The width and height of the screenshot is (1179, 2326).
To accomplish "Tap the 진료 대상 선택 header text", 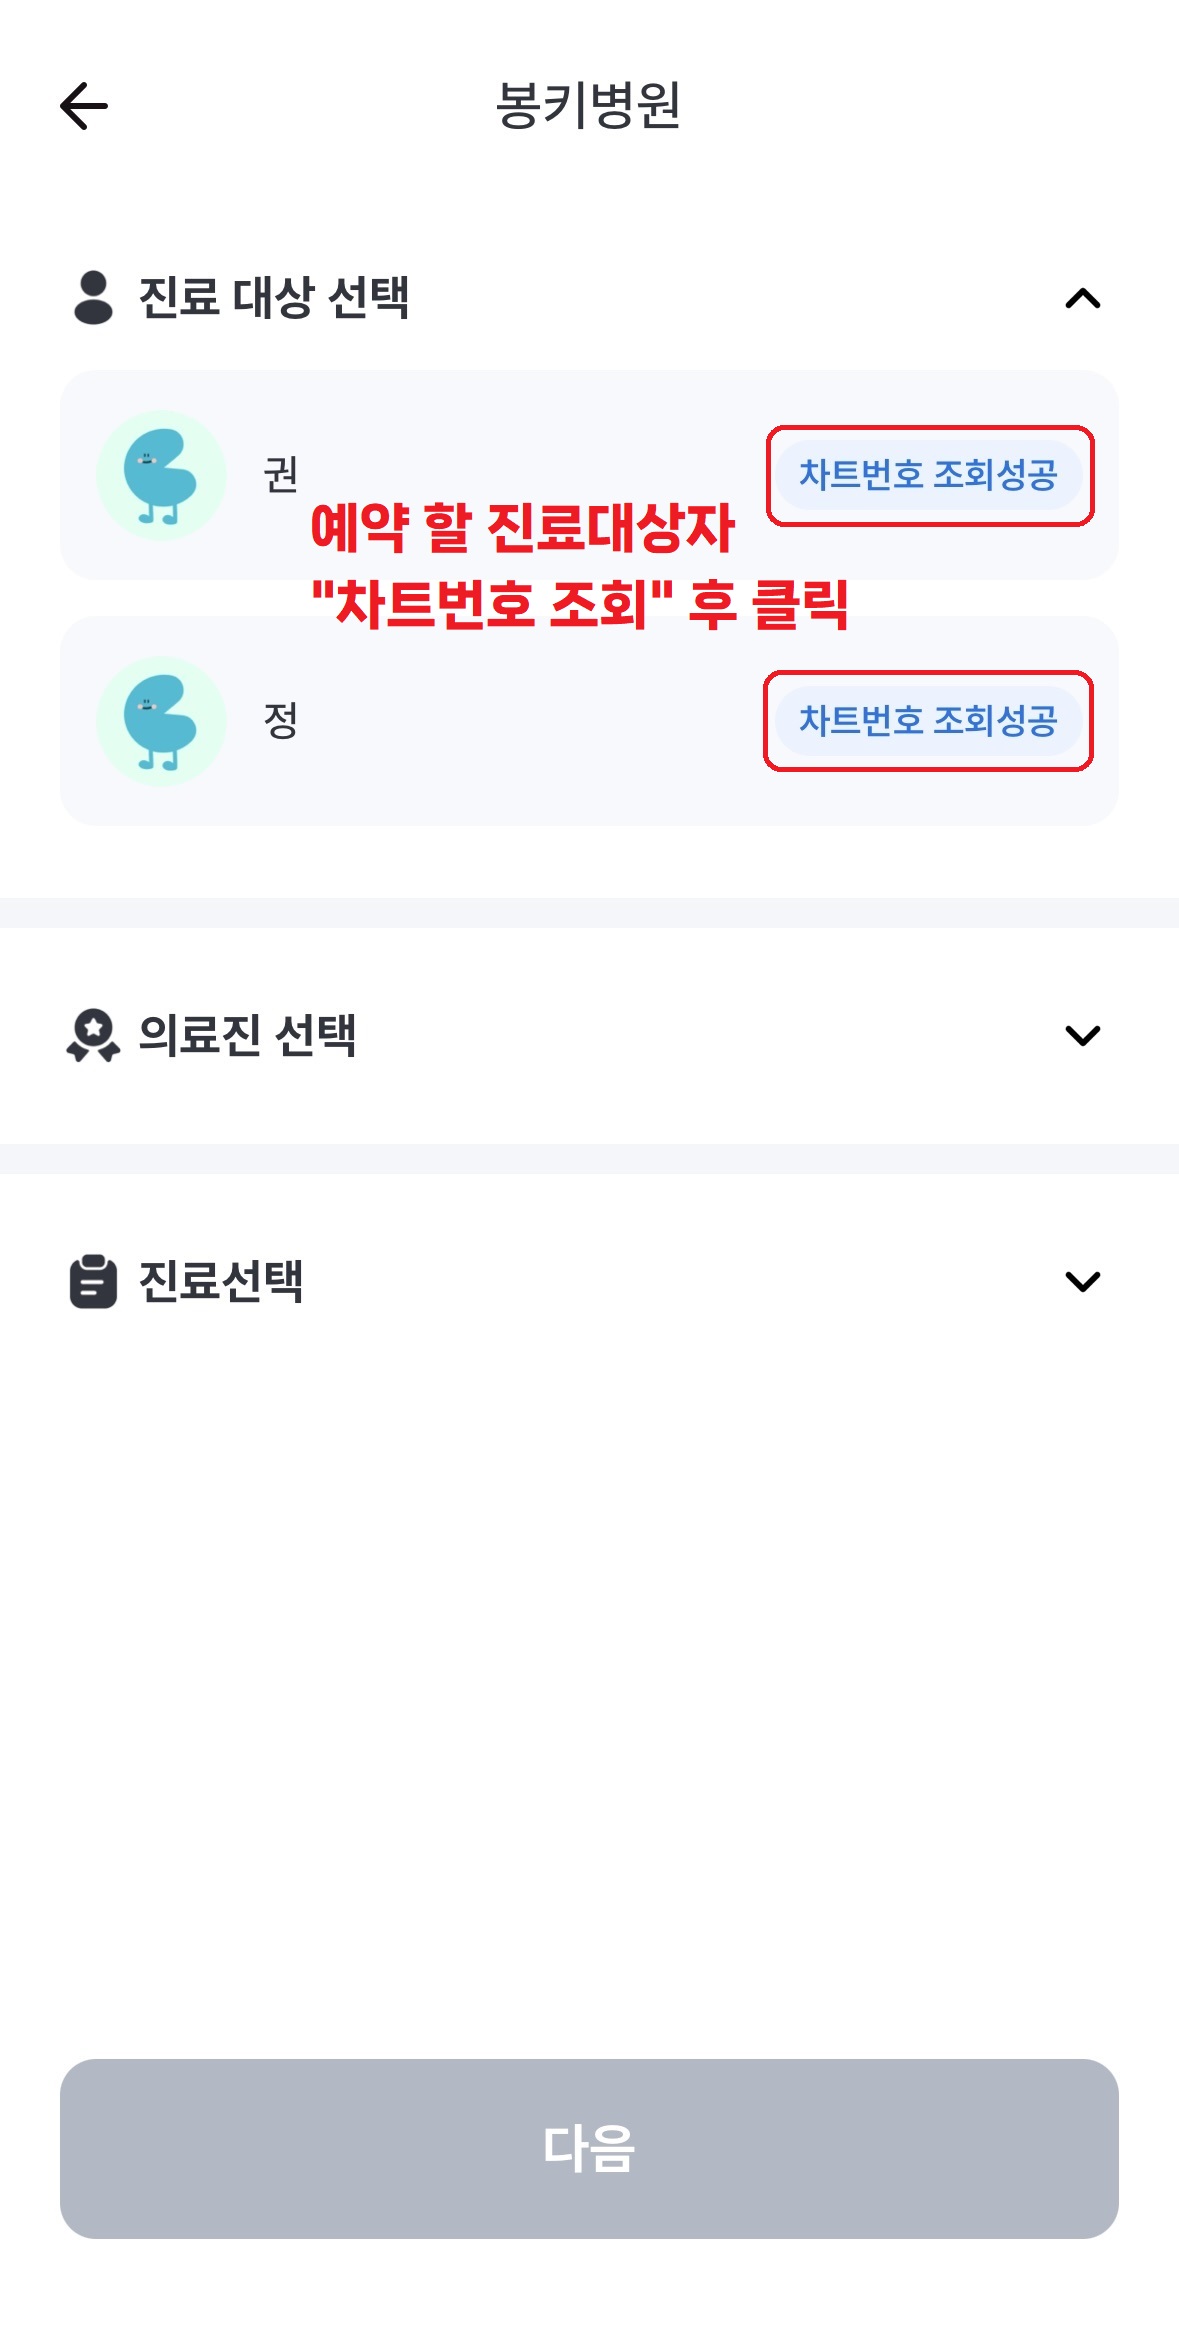I will pos(273,297).
